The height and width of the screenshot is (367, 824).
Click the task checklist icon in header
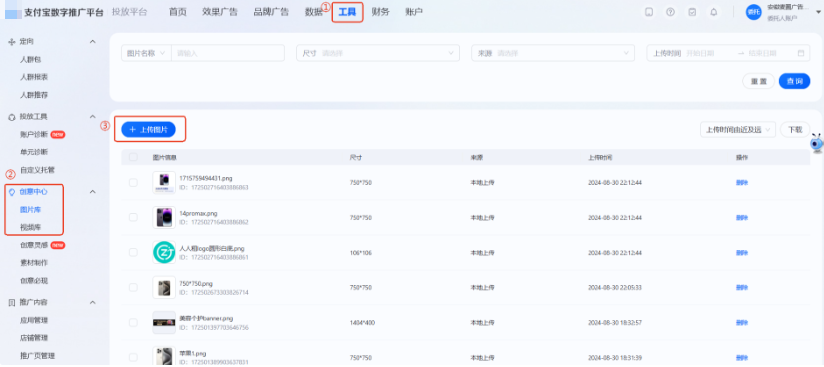coord(692,12)
